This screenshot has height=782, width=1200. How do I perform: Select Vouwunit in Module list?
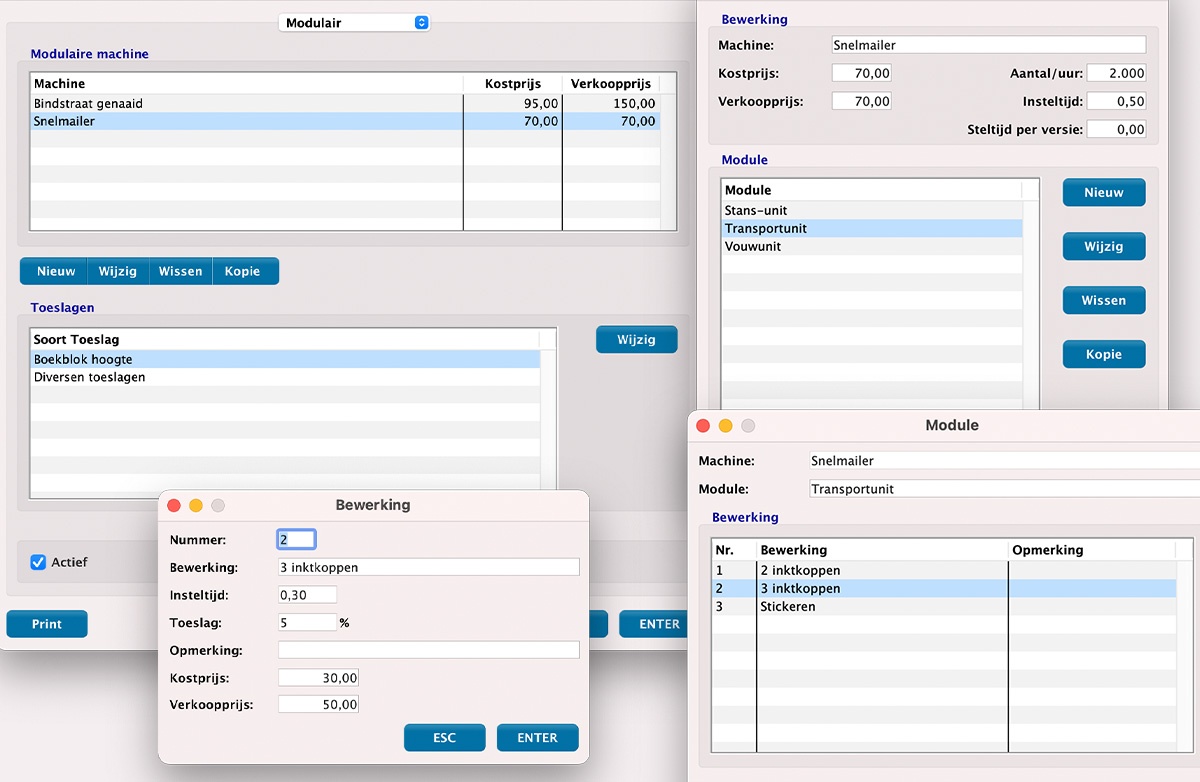pos(872,246)
